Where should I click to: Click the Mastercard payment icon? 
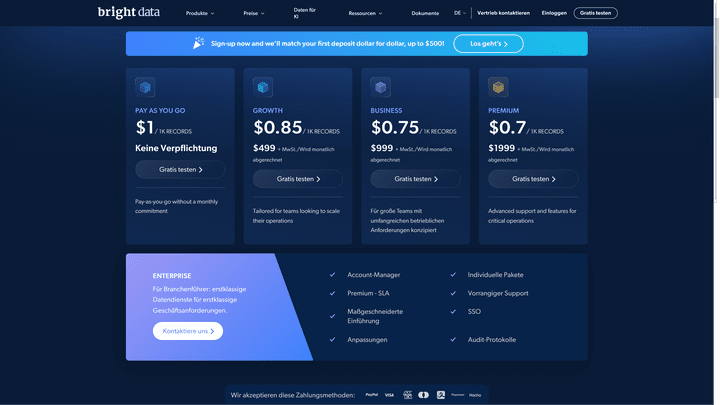coord(423,395)
